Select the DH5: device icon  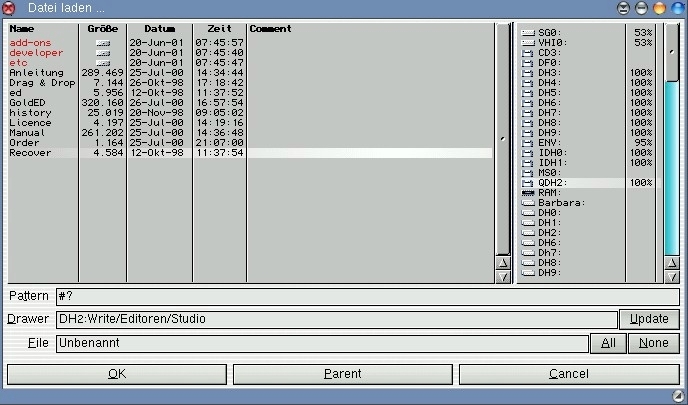tap(528, 93)
